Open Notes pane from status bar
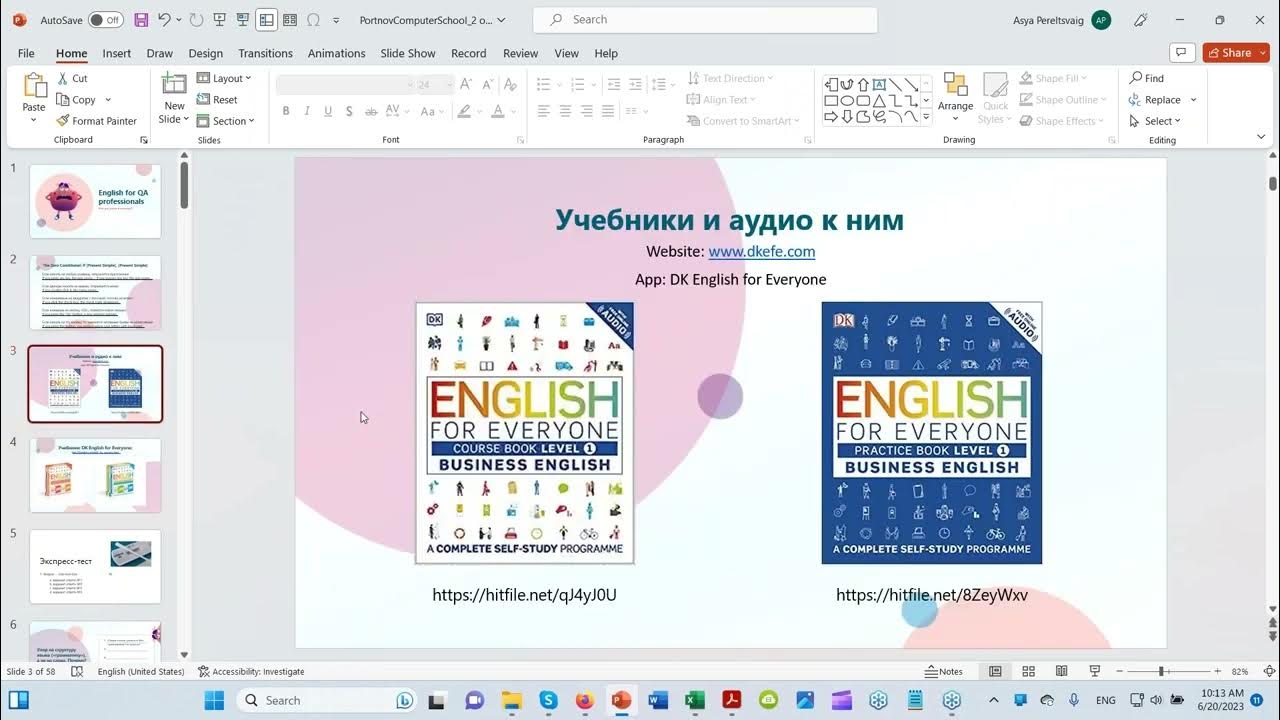1280x720 pixels. 944,672
